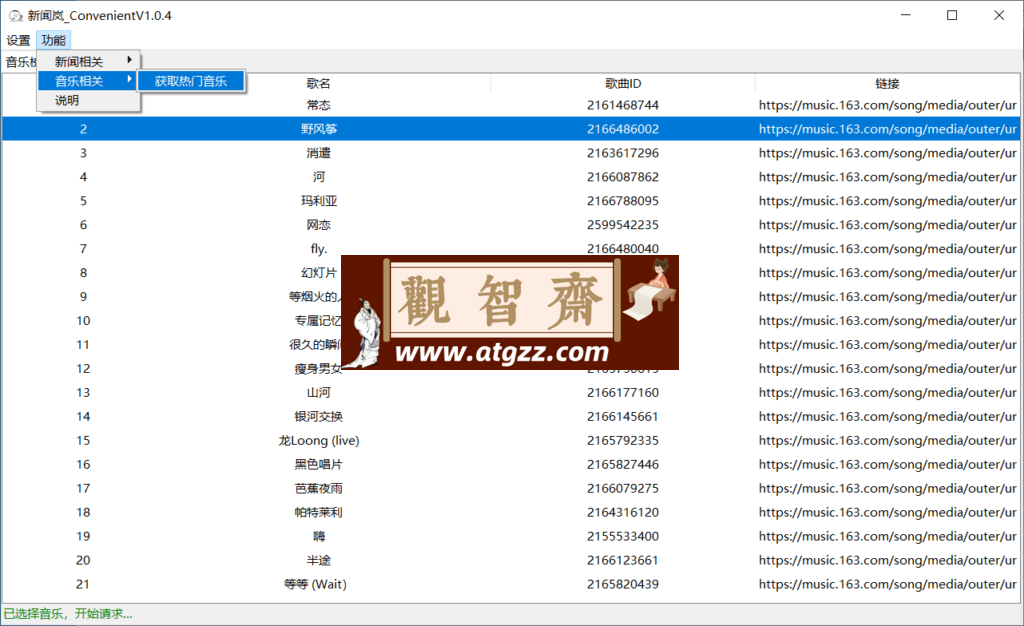Select song 常态 in first row

pos(319,105)
